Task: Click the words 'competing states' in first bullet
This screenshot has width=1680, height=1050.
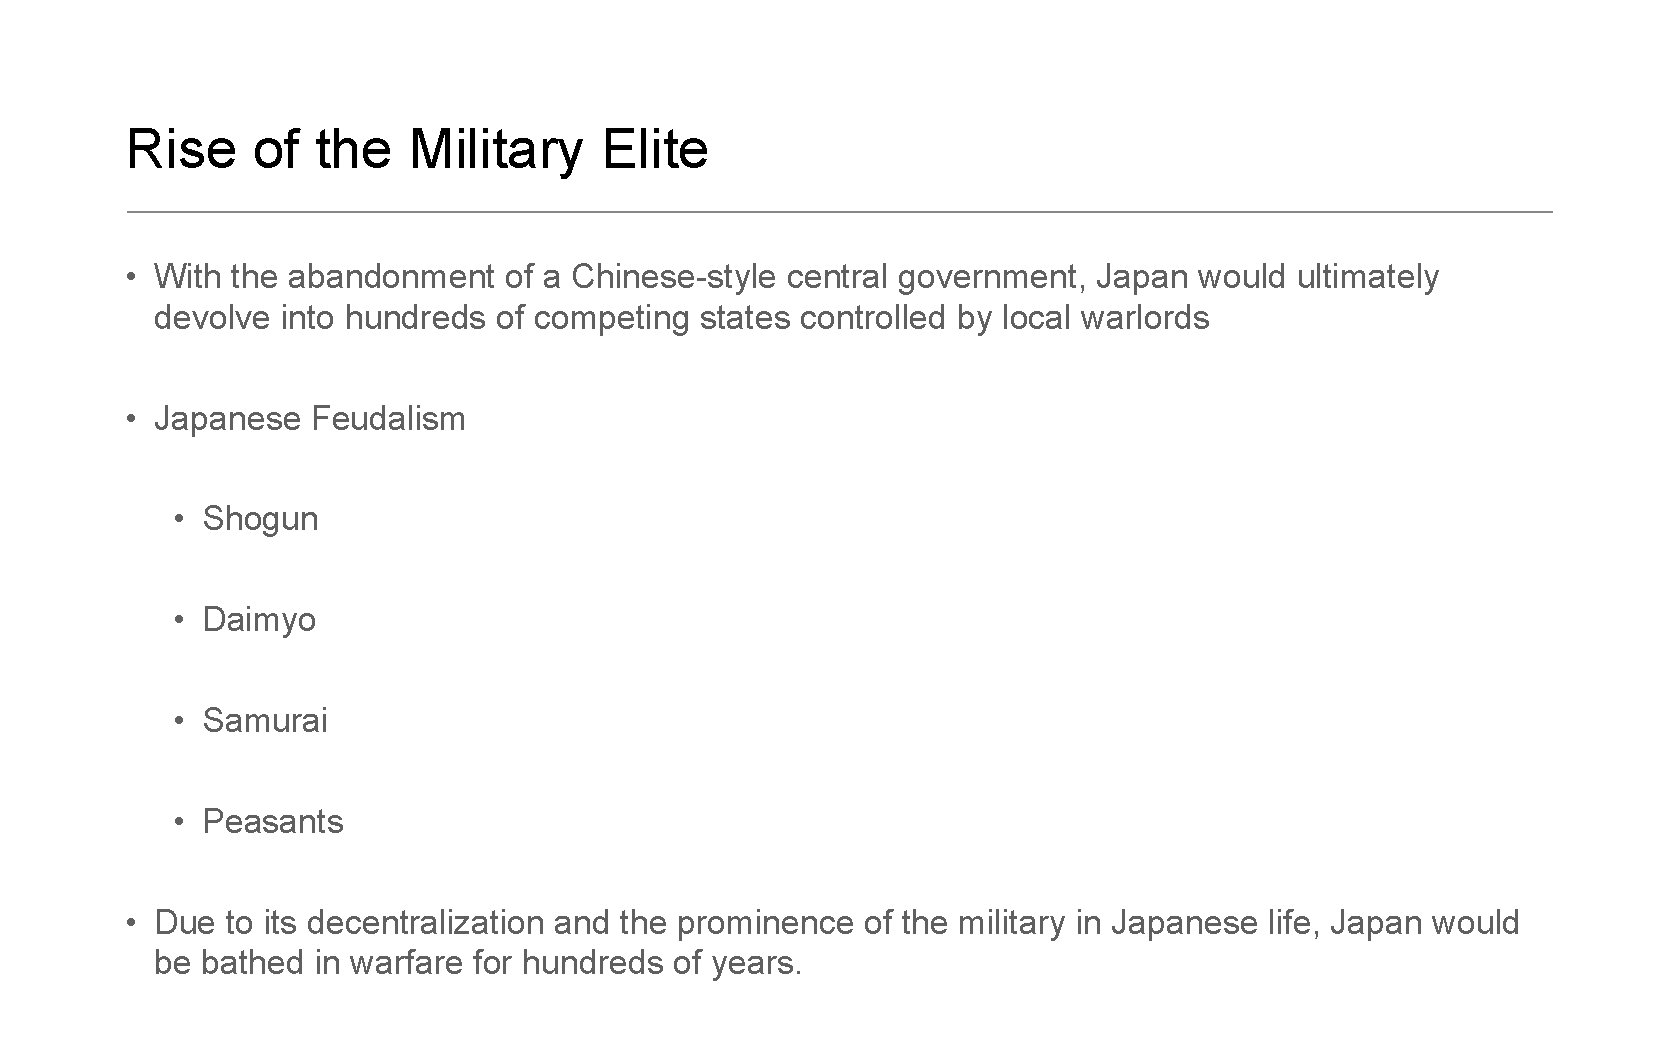Action: point(662,318)
